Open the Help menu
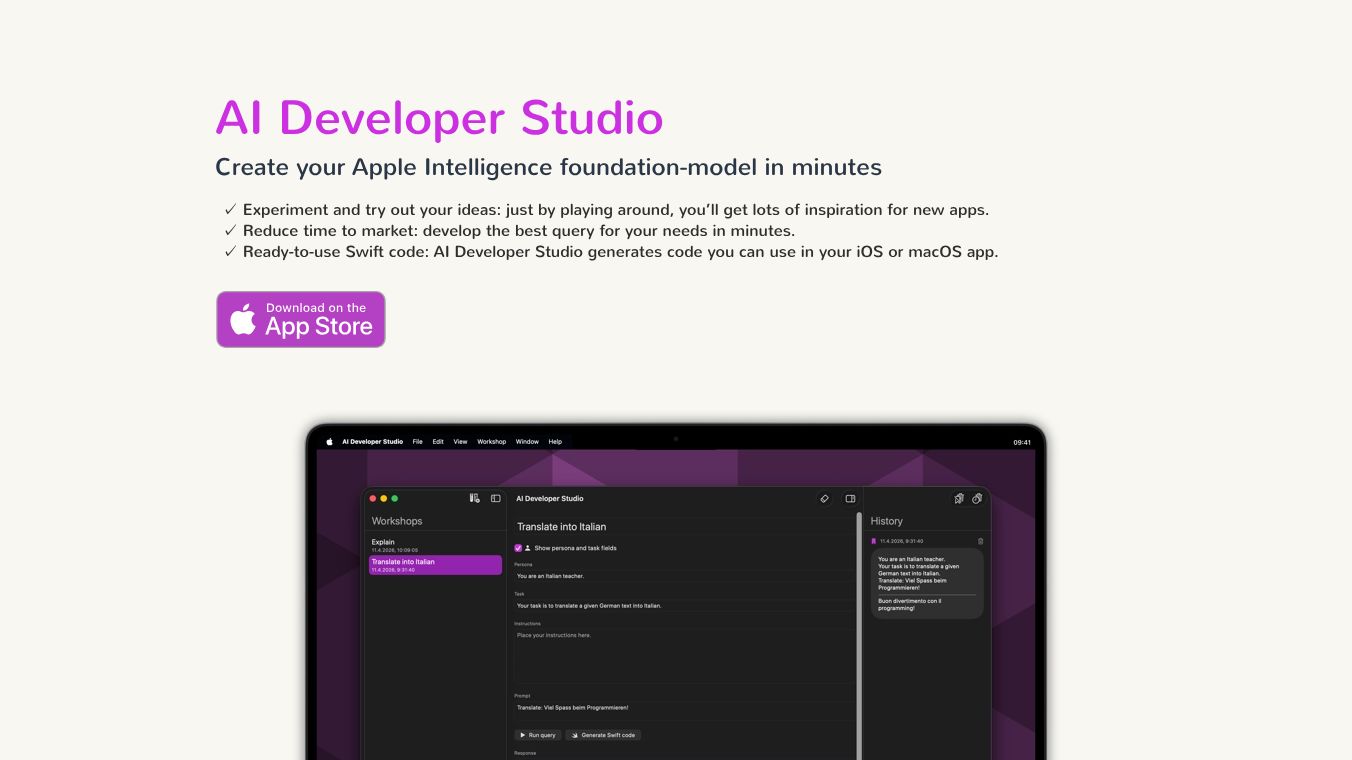Viewport: 1352px width, 760px height. pyautogui.click(x=555, y=441)
